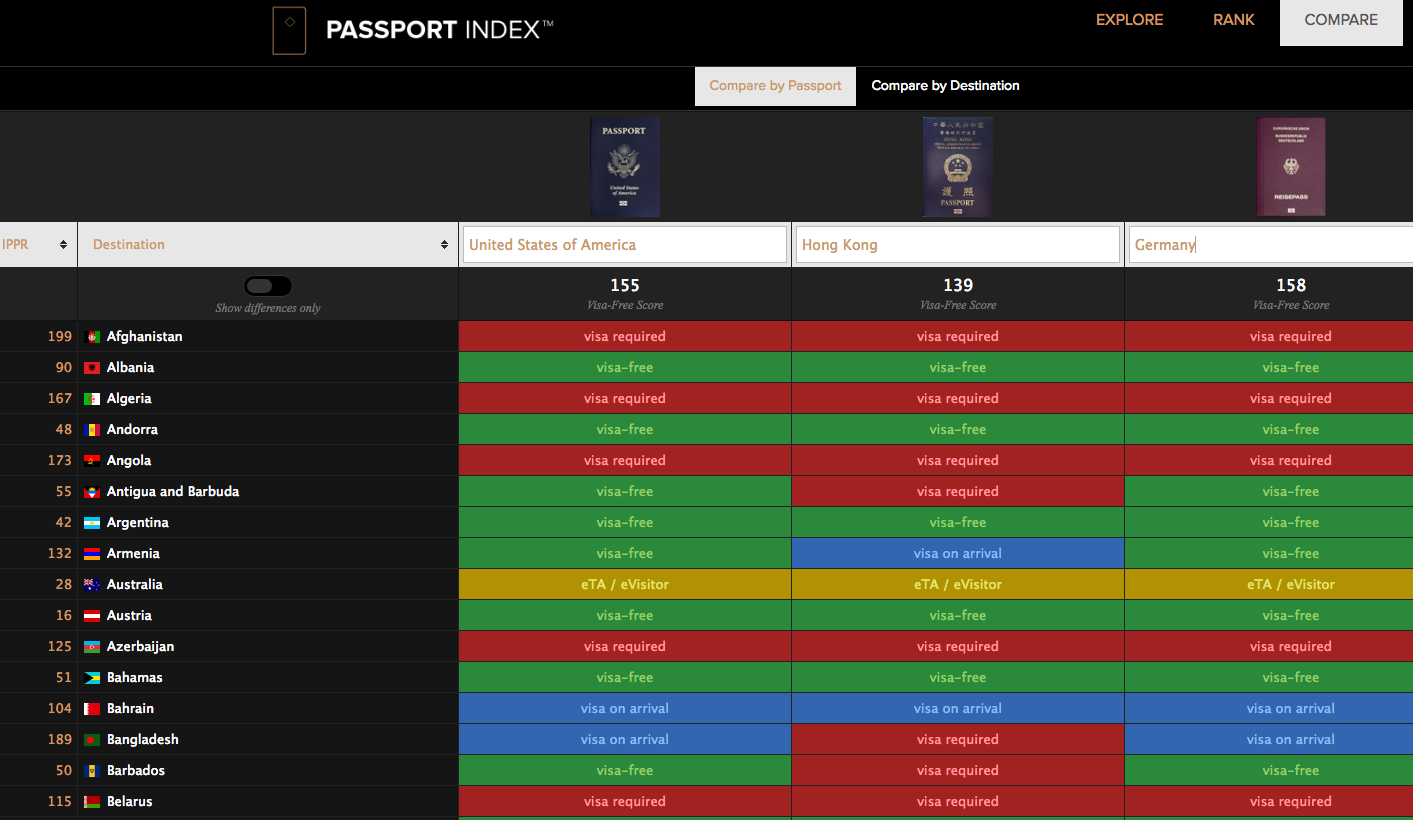
Task: Select the COMPARE menu tab
Action: [1341, 22]
